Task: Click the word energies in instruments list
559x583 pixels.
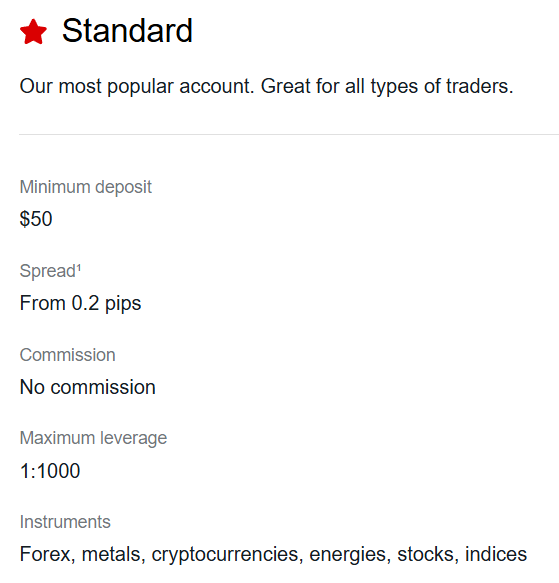Action: [x=347, y=555]
